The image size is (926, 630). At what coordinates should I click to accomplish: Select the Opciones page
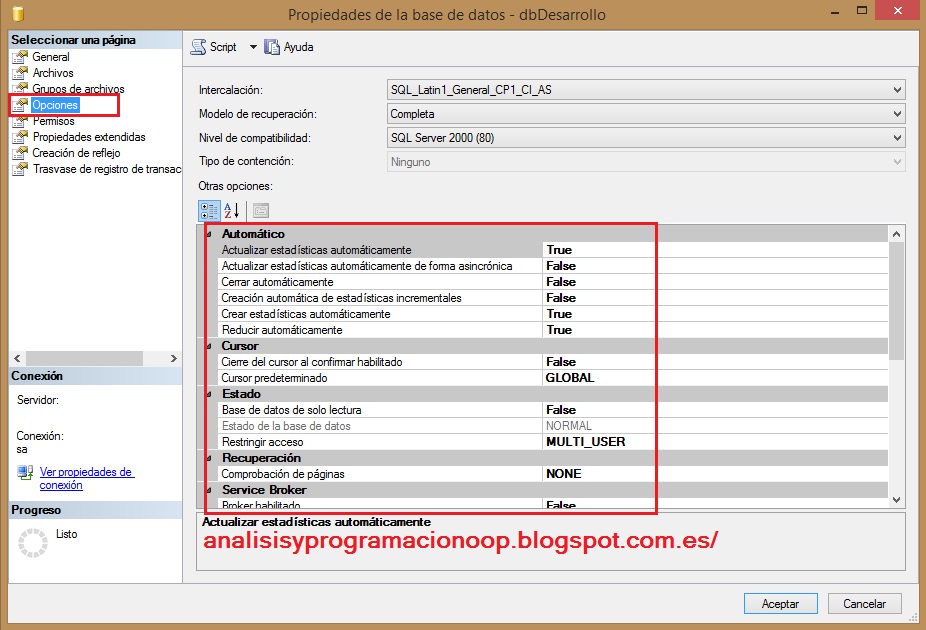55,105
